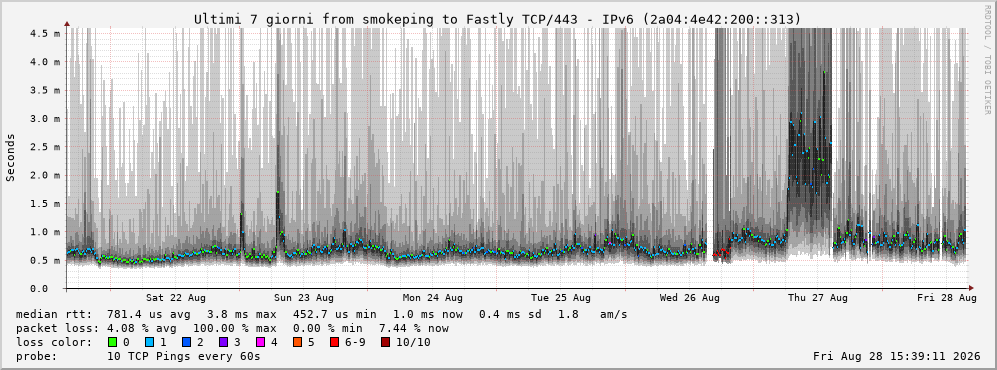Viewport: 997px width, 370px height.
Task: Click the '1.8 am/s' value
Action: (593, 314)
